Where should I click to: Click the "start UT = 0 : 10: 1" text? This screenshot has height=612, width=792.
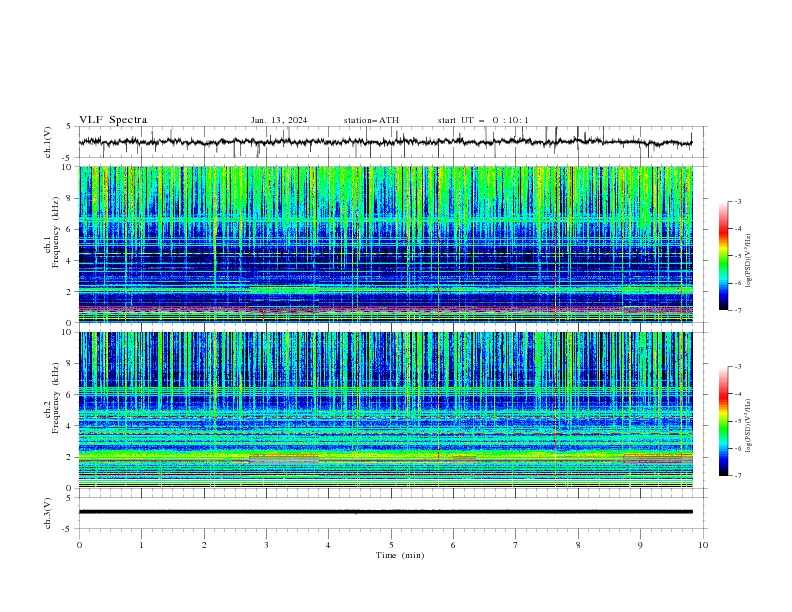(x=483, y=120)
